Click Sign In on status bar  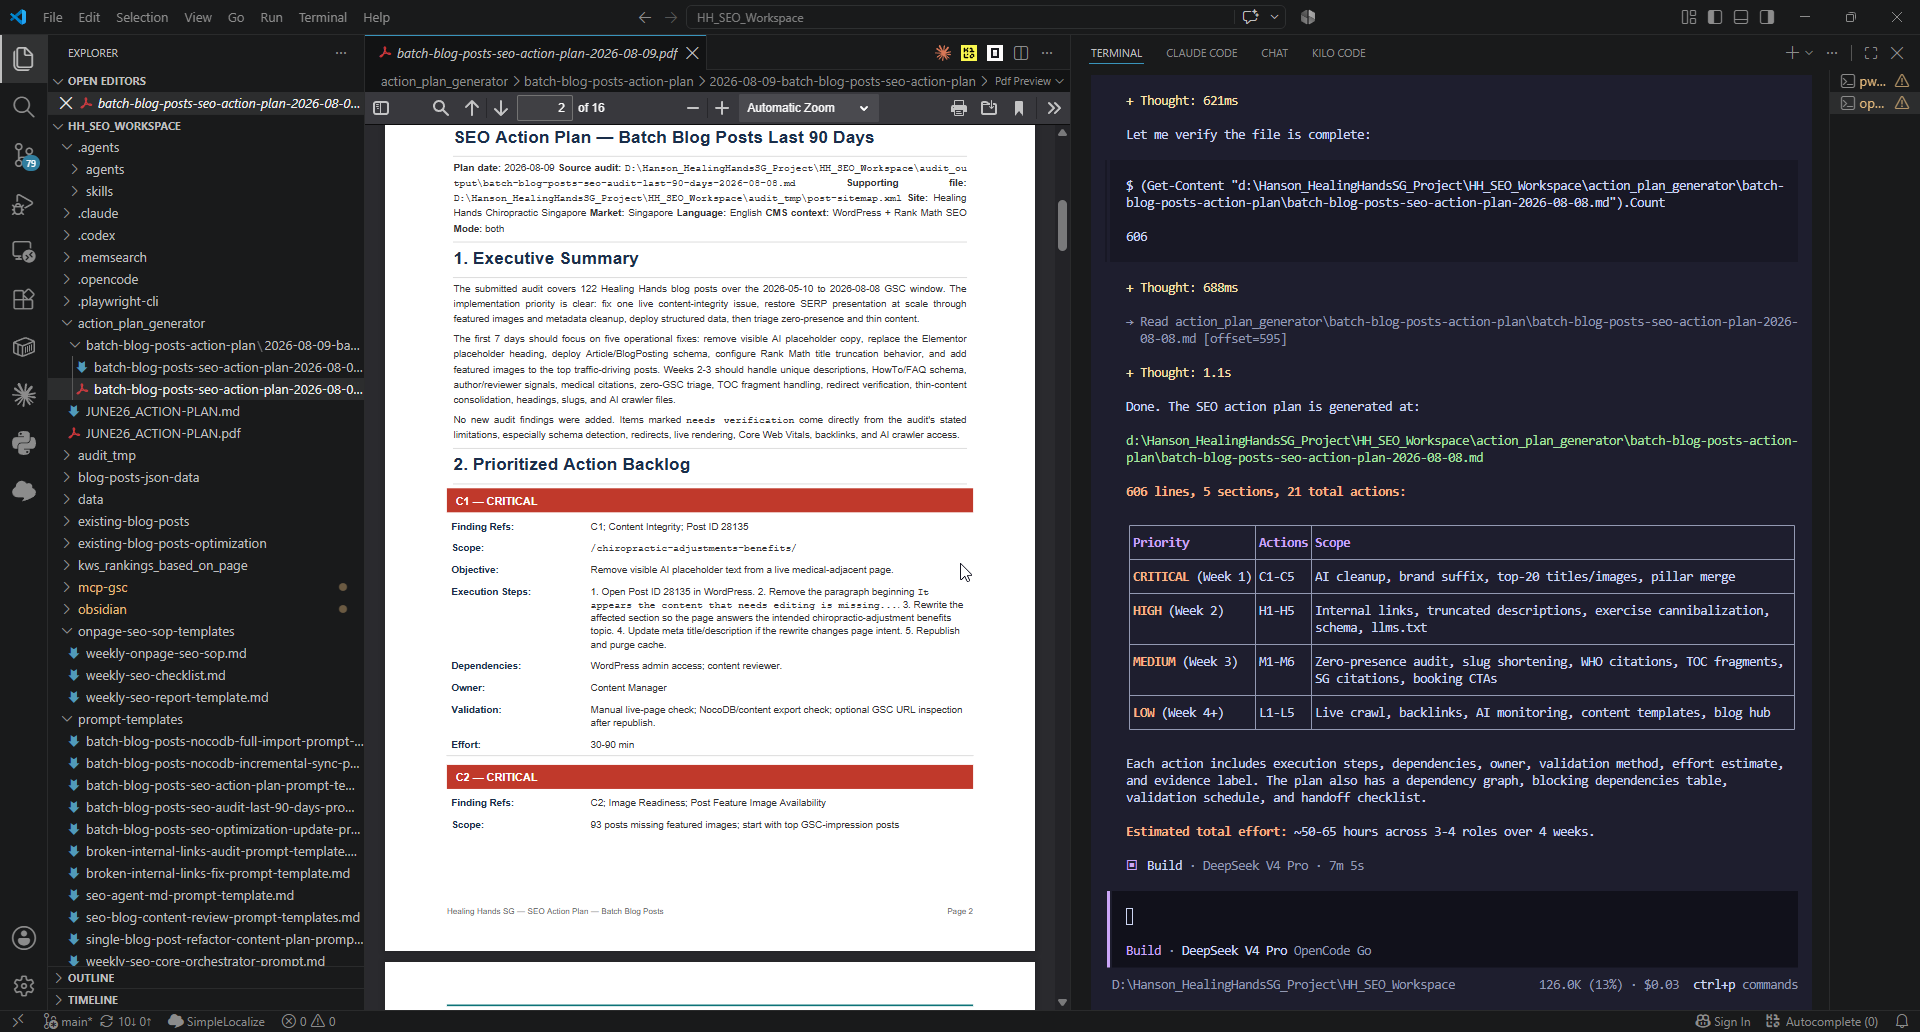1723,1021
